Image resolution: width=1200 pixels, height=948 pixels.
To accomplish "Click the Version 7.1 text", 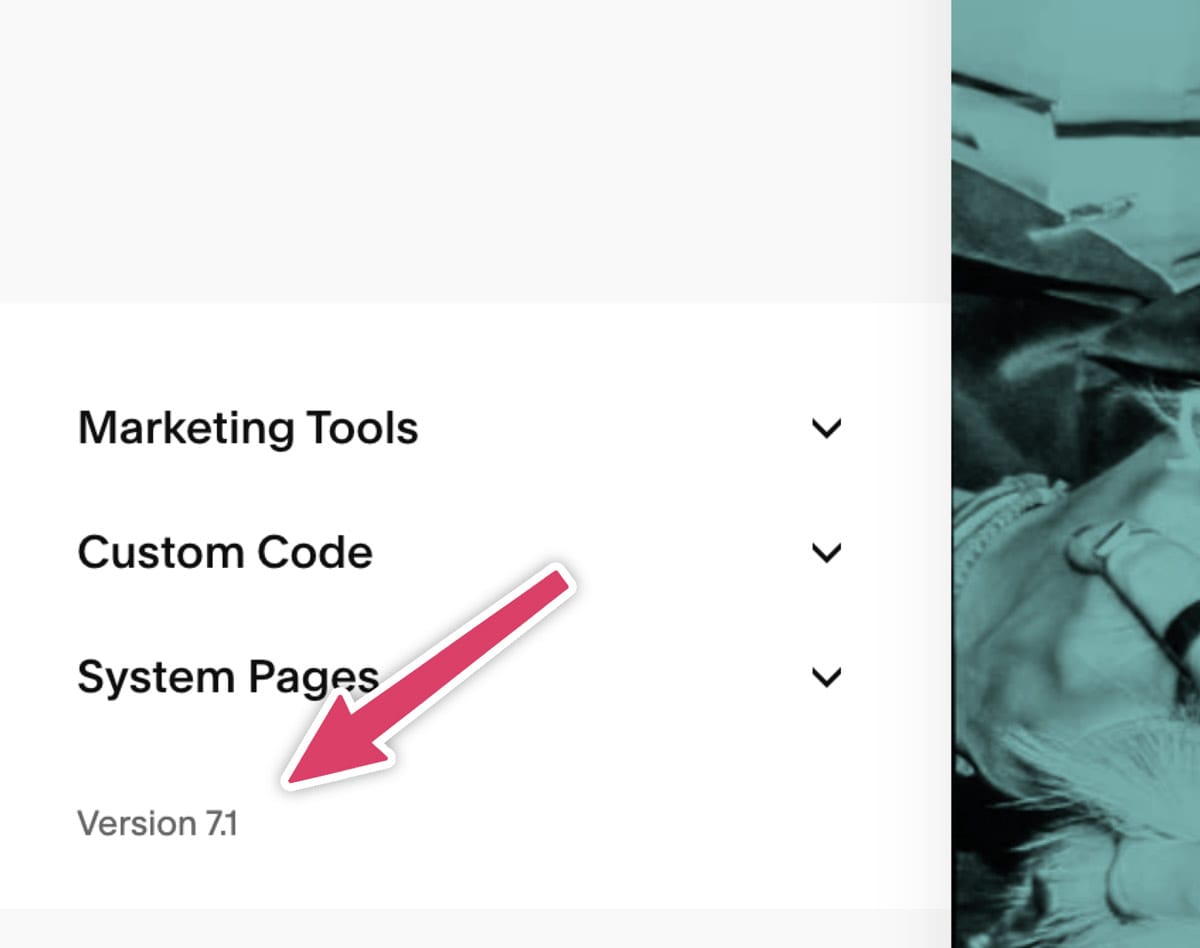I will [x=158, y=824].
